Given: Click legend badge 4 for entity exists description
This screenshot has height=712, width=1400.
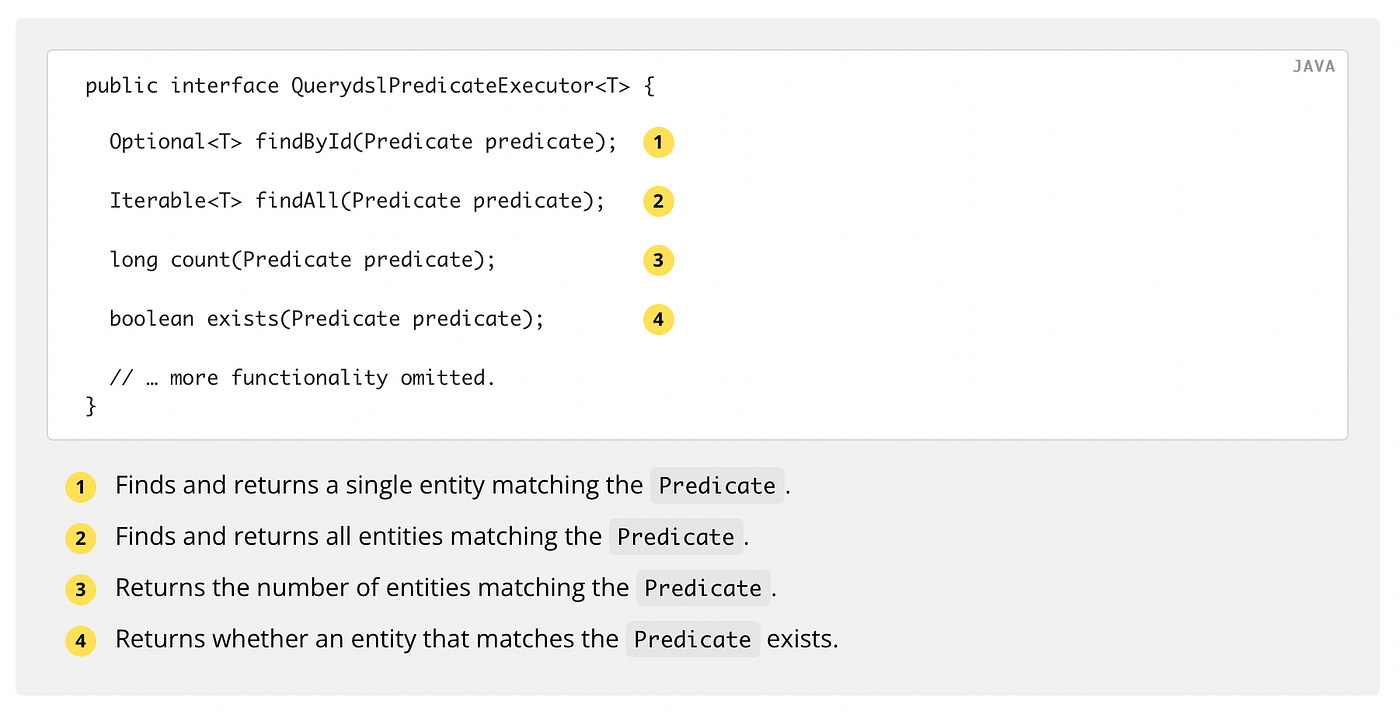Looking at the screenshot, I should tap(81, 640).
